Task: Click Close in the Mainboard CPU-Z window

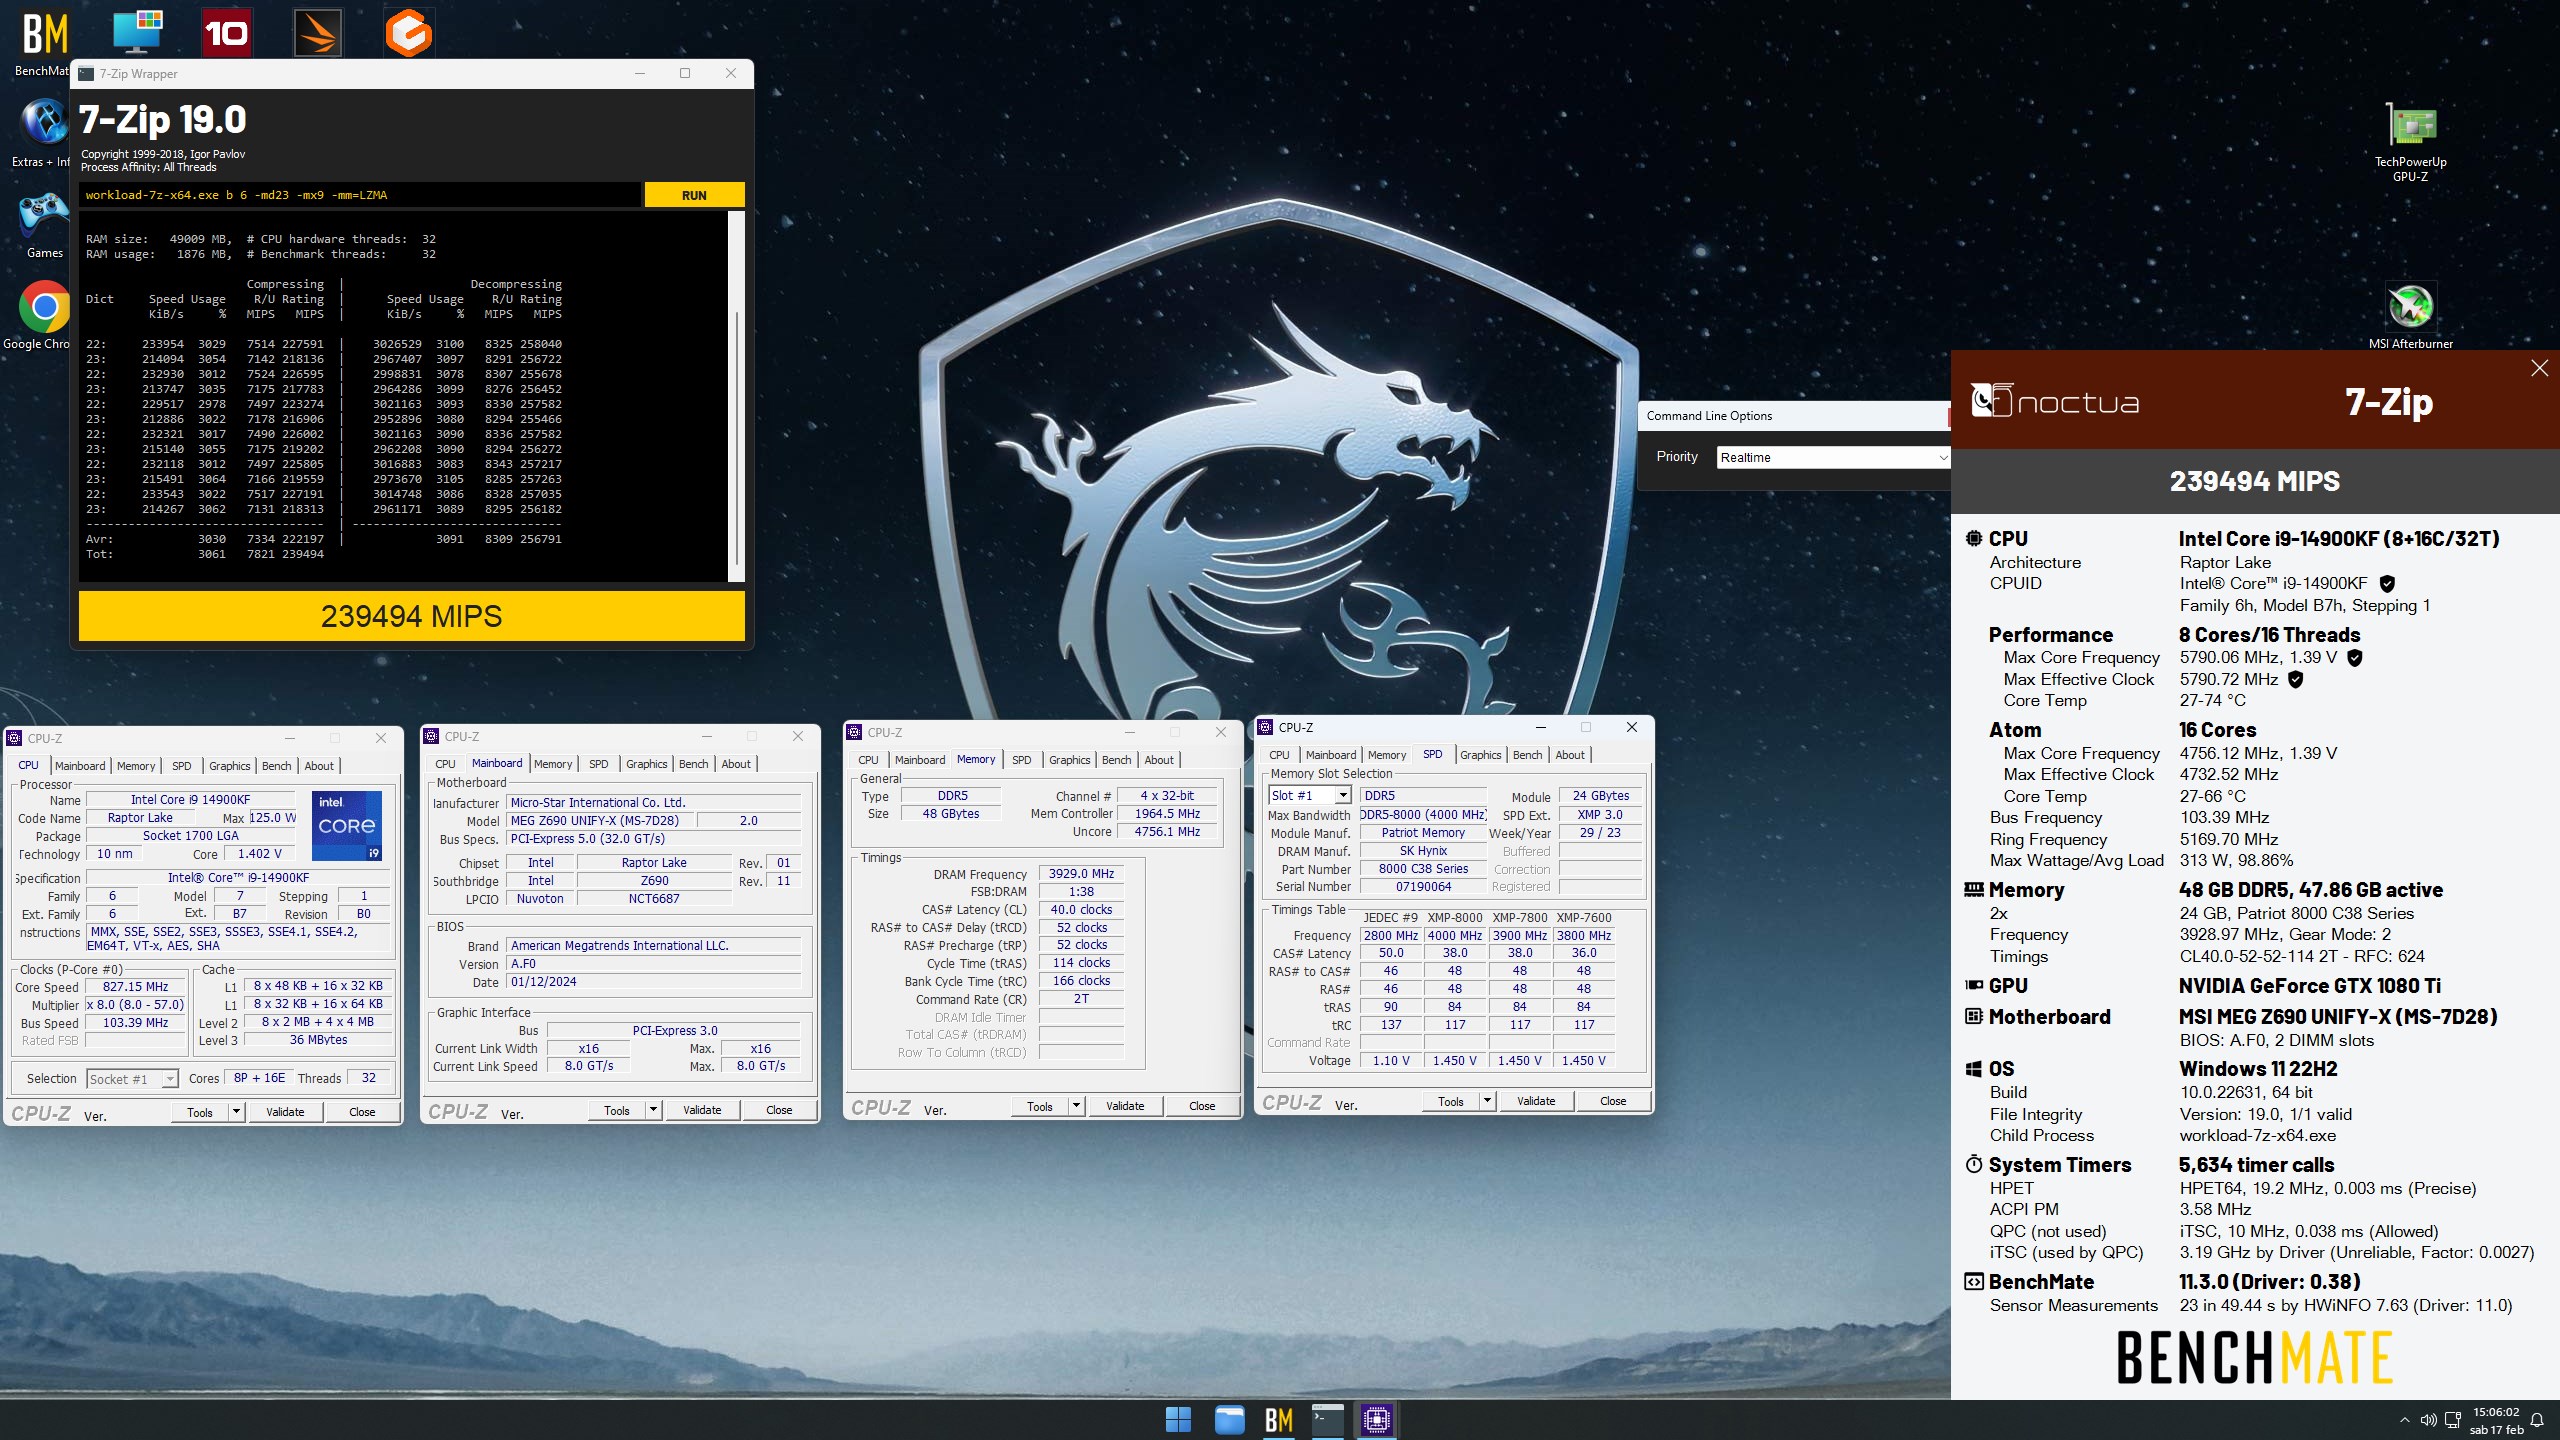Action: click(x=779, y=1110)
